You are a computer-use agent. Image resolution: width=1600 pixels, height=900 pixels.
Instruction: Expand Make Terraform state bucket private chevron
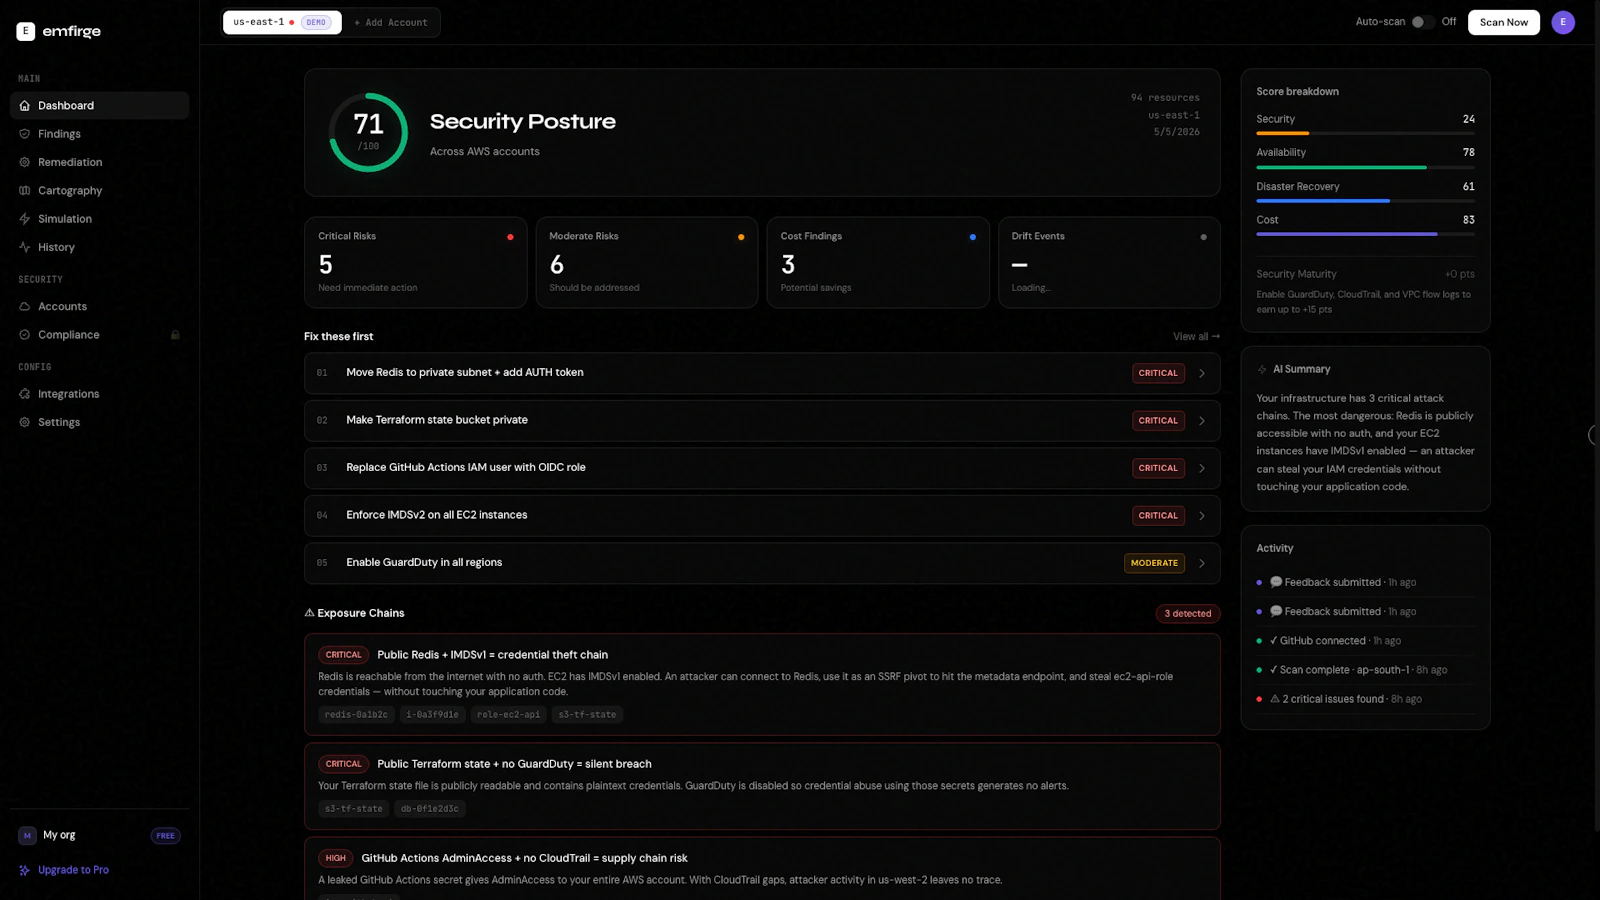1202,421
